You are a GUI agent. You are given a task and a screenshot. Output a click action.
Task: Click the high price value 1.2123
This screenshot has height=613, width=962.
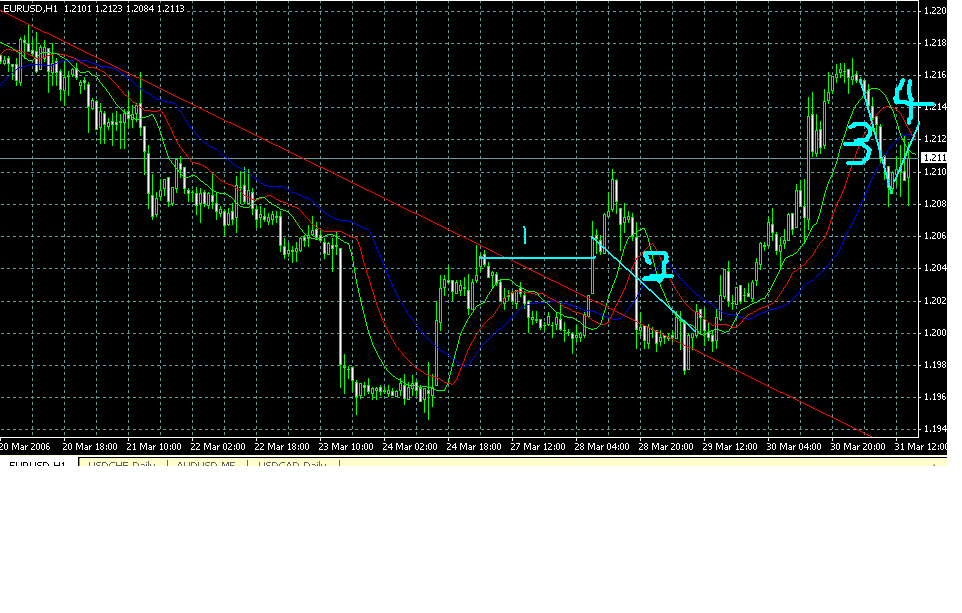(x=109, y=9)
